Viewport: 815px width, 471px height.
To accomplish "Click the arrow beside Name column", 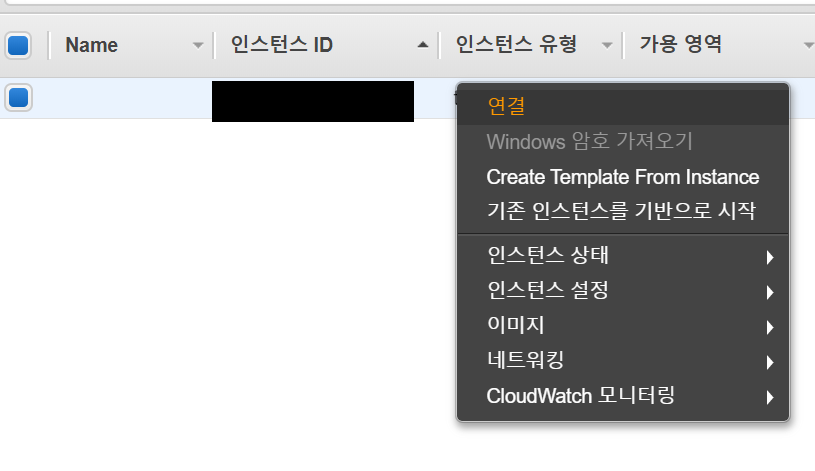I will [197, 45].
